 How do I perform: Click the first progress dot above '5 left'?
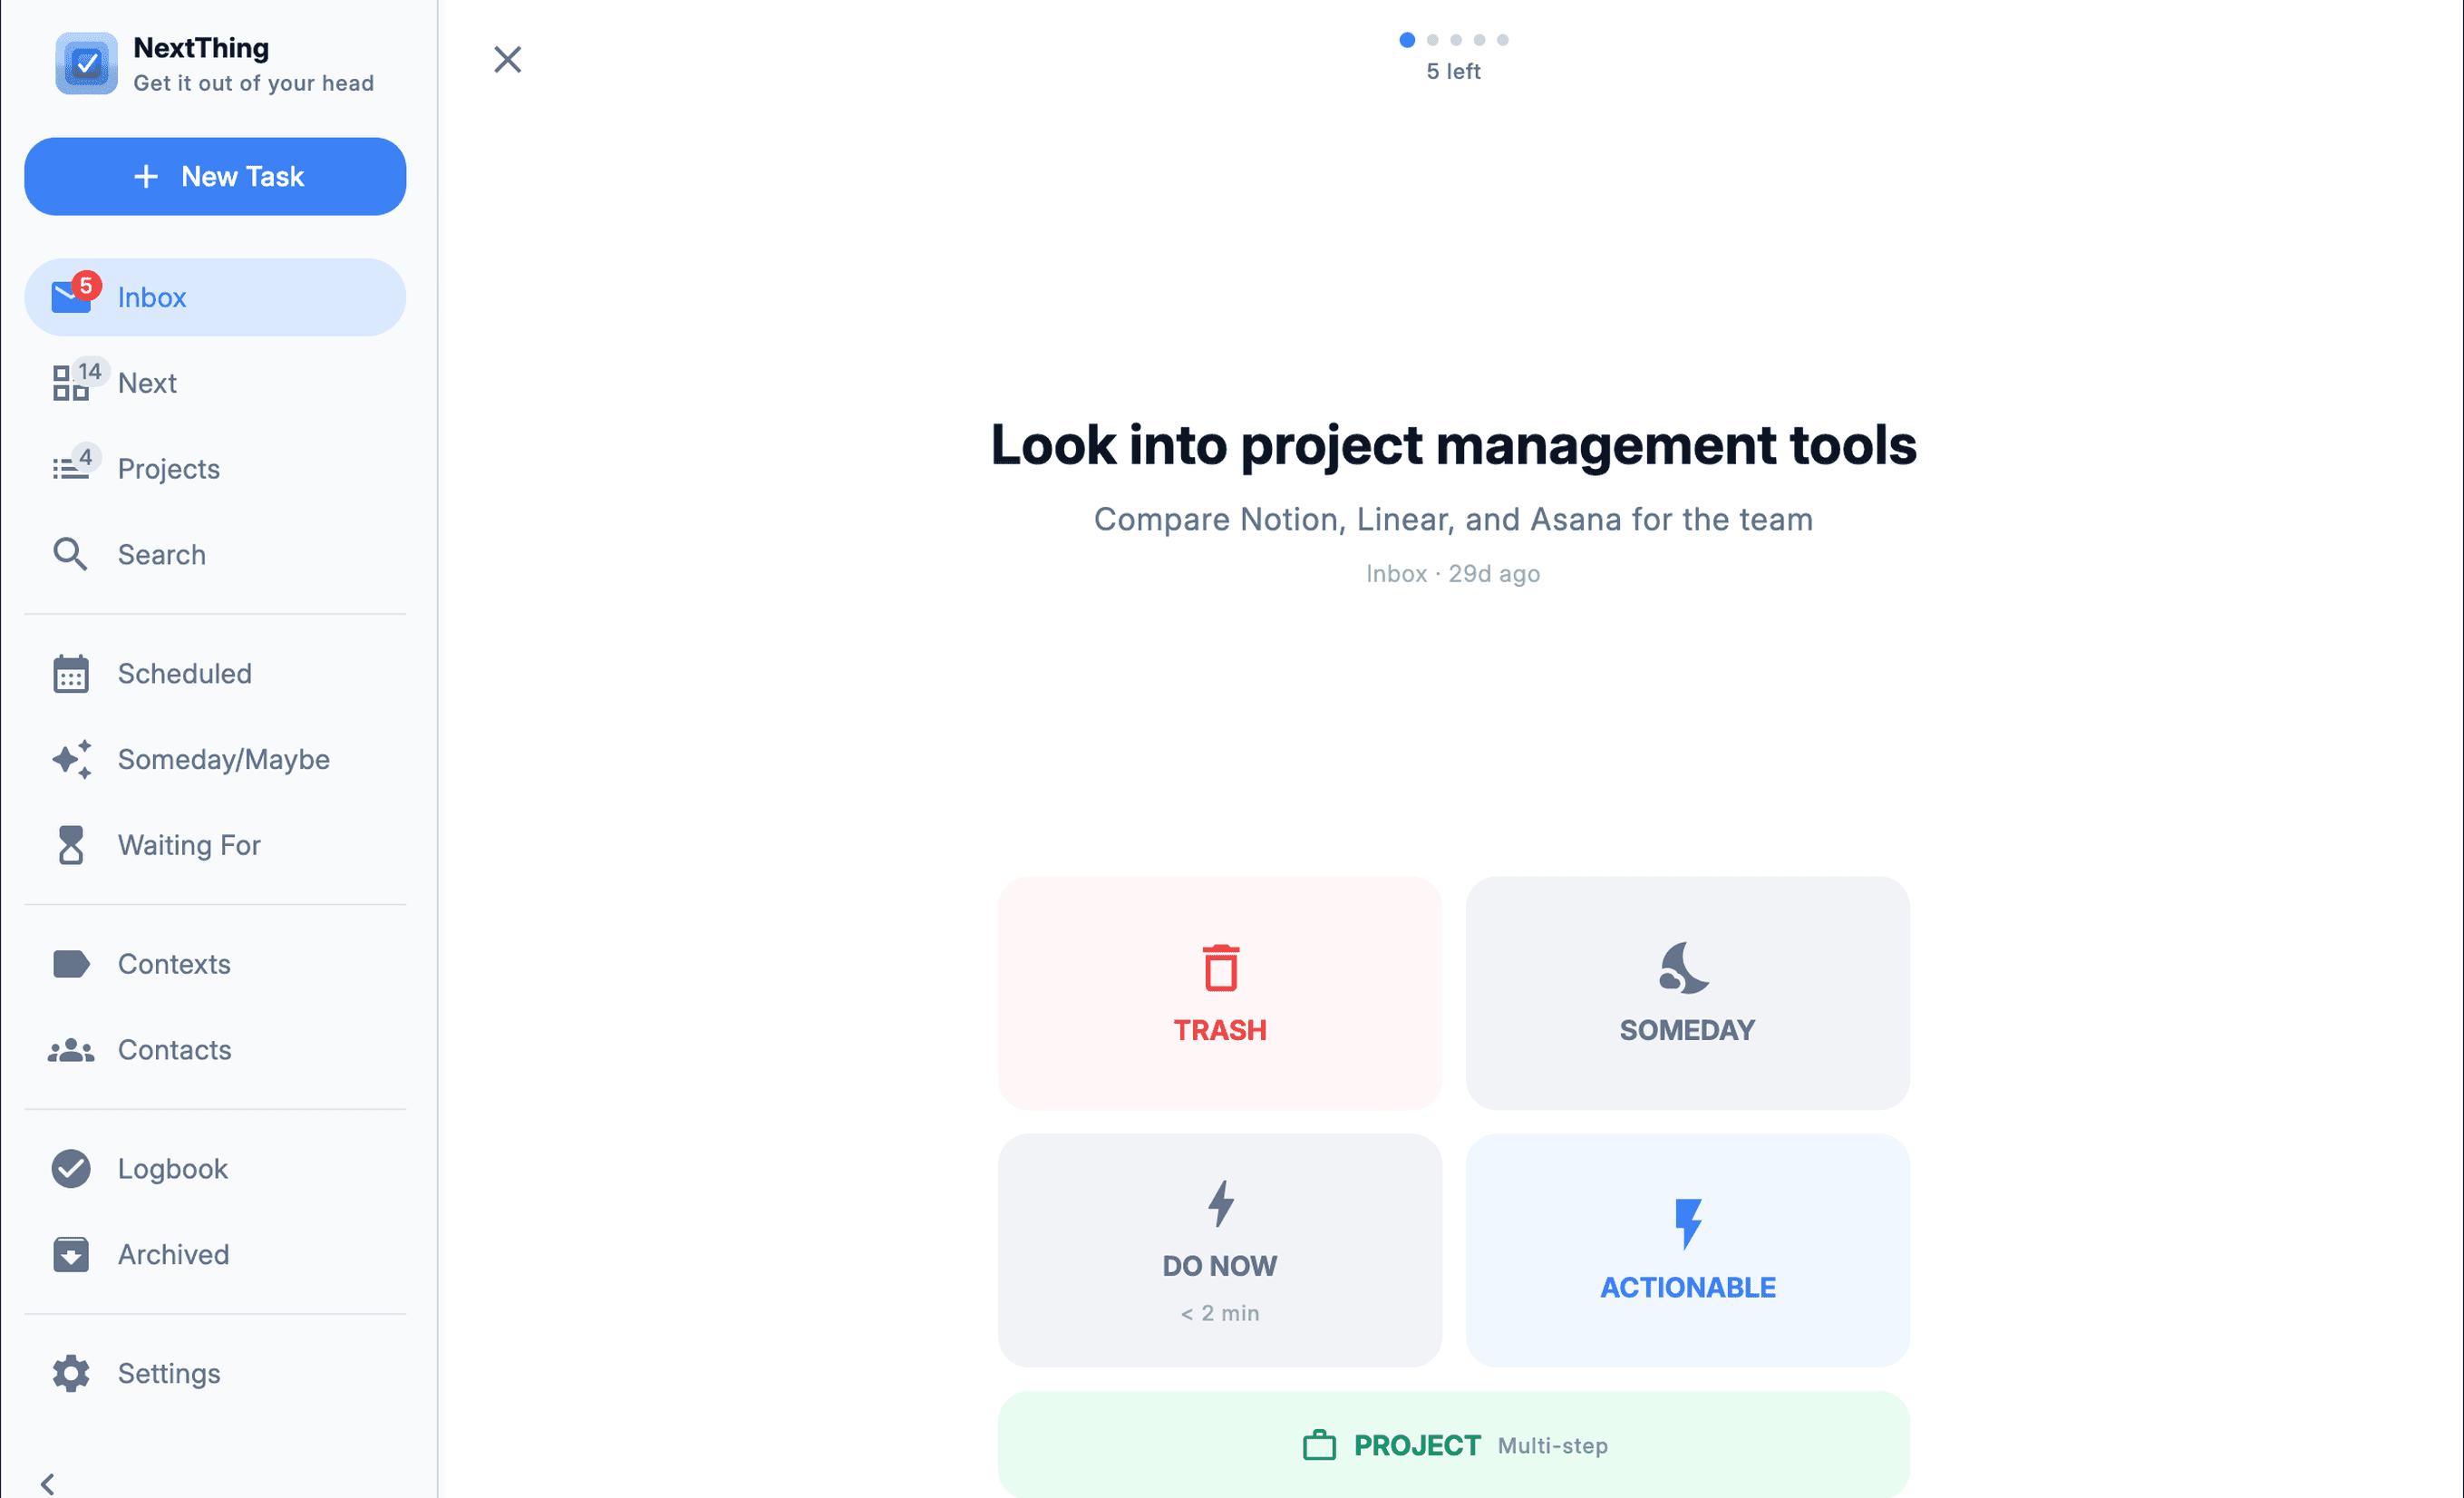tap(1407, 40)
